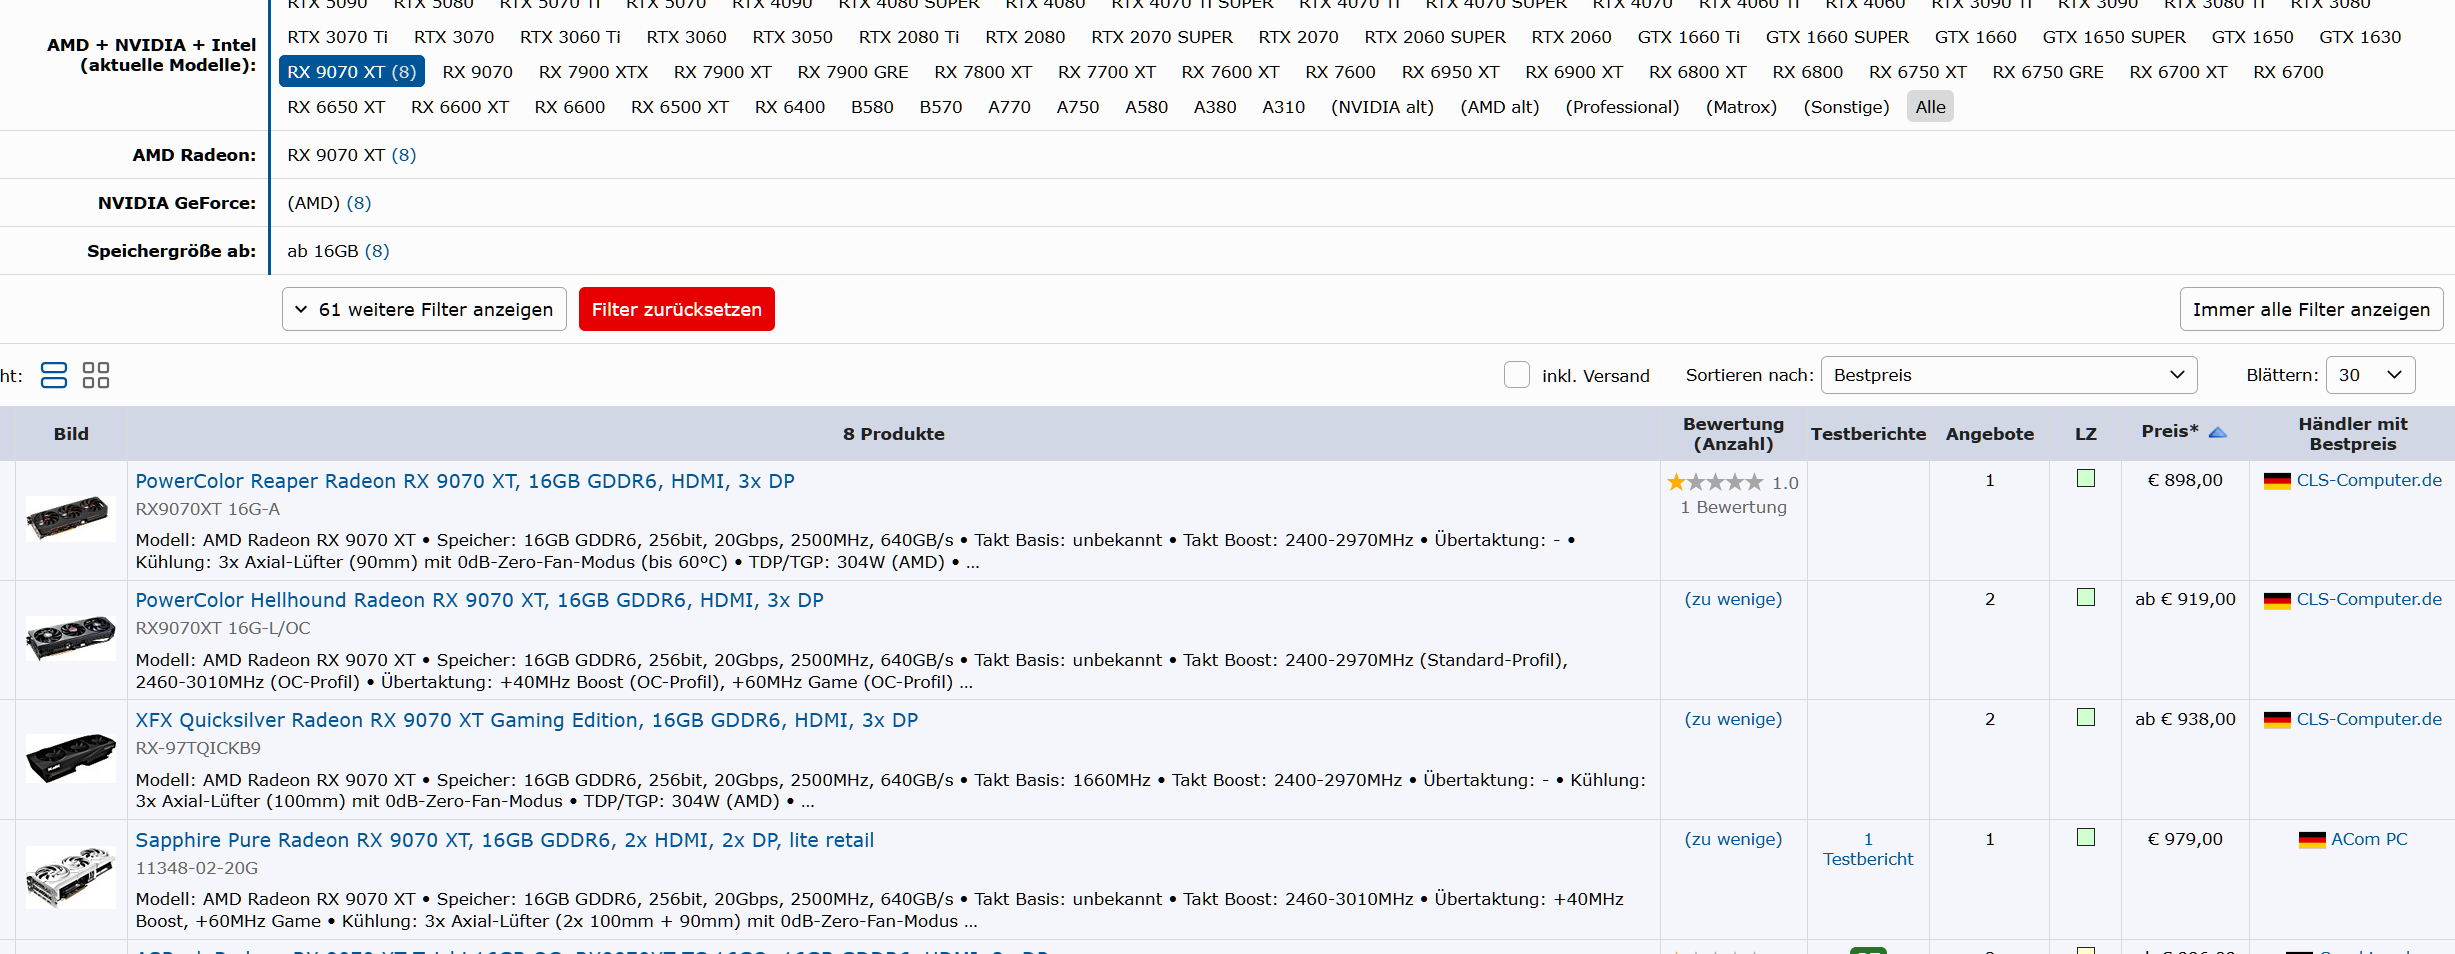The width and height of the screenshot is (2455, 954).
Task: Click German flag beside ACom PC
Action: [x=2311, y=840]
